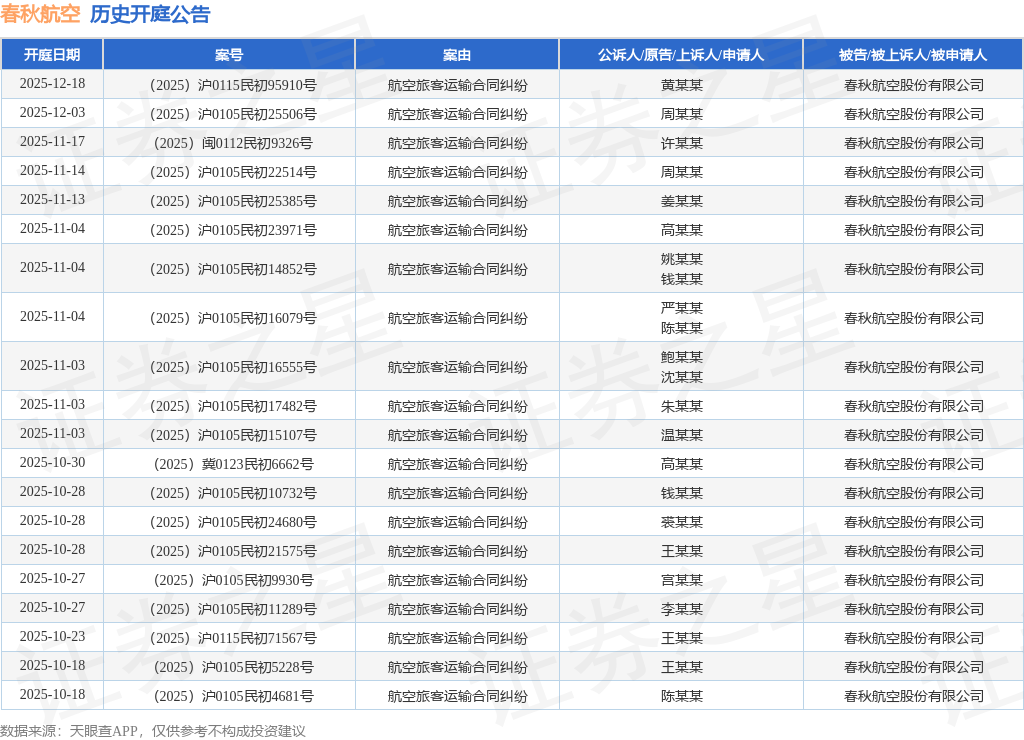Screen dimensions: 1024x740
Task: Click plaintiff 宫某某
Action: coord(682,580)
